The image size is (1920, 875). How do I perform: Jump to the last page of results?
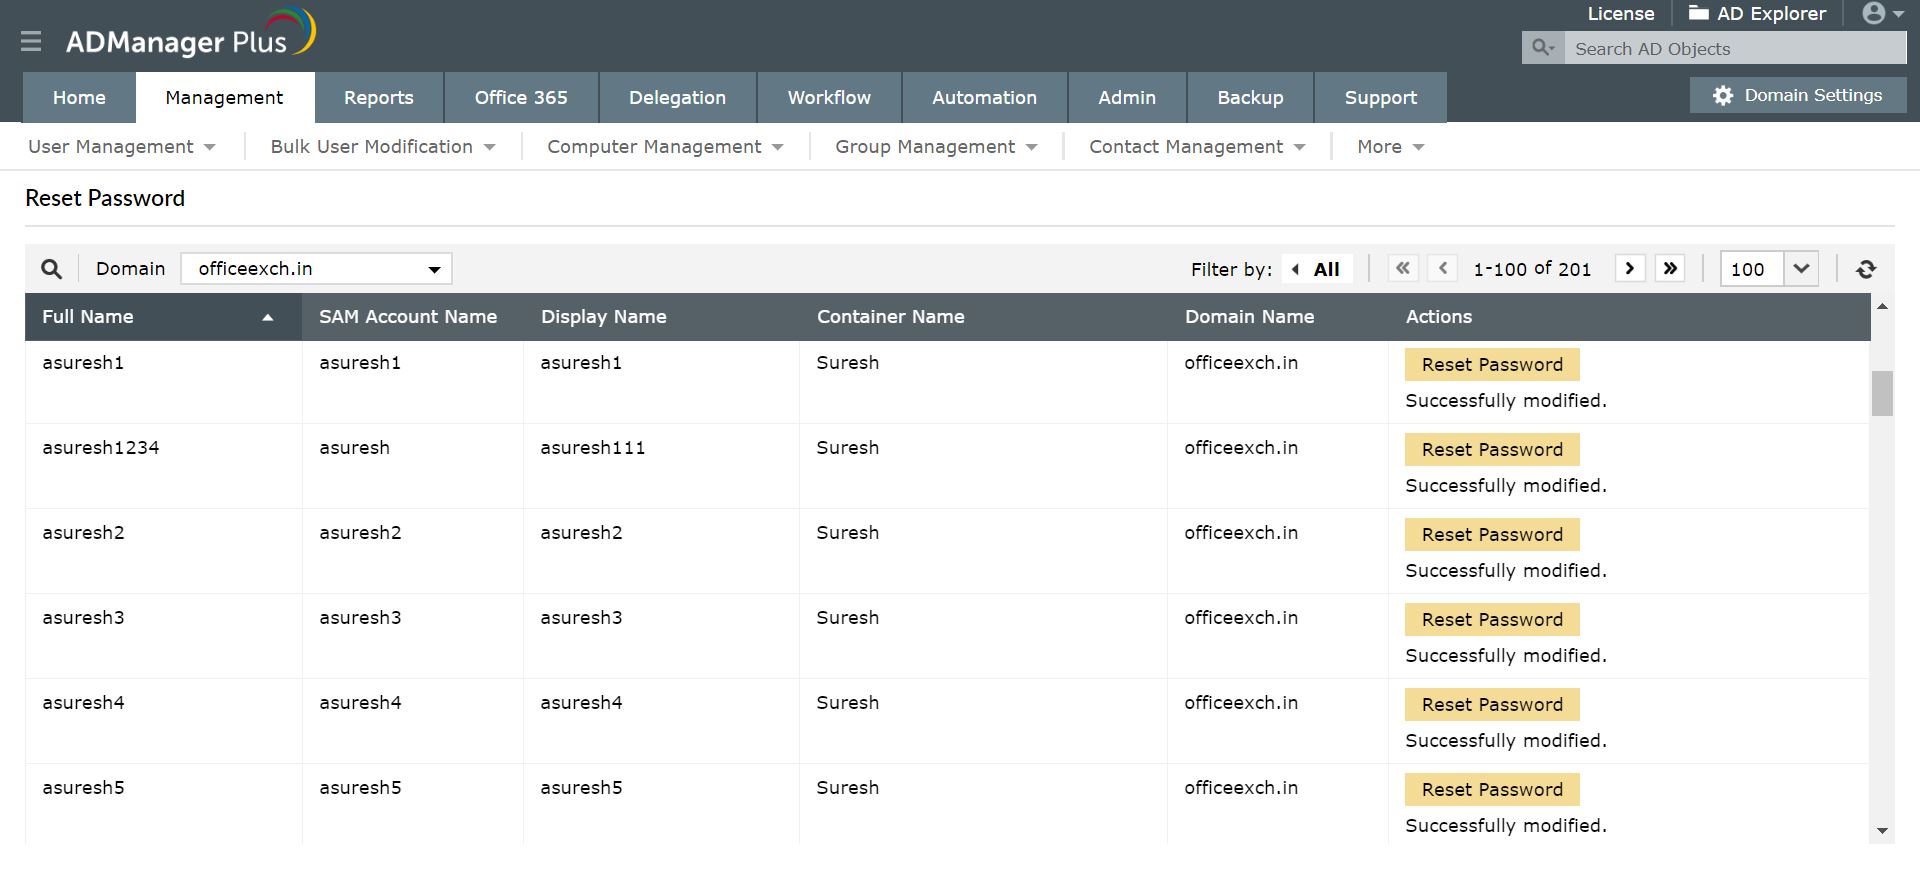(1670, 268)
